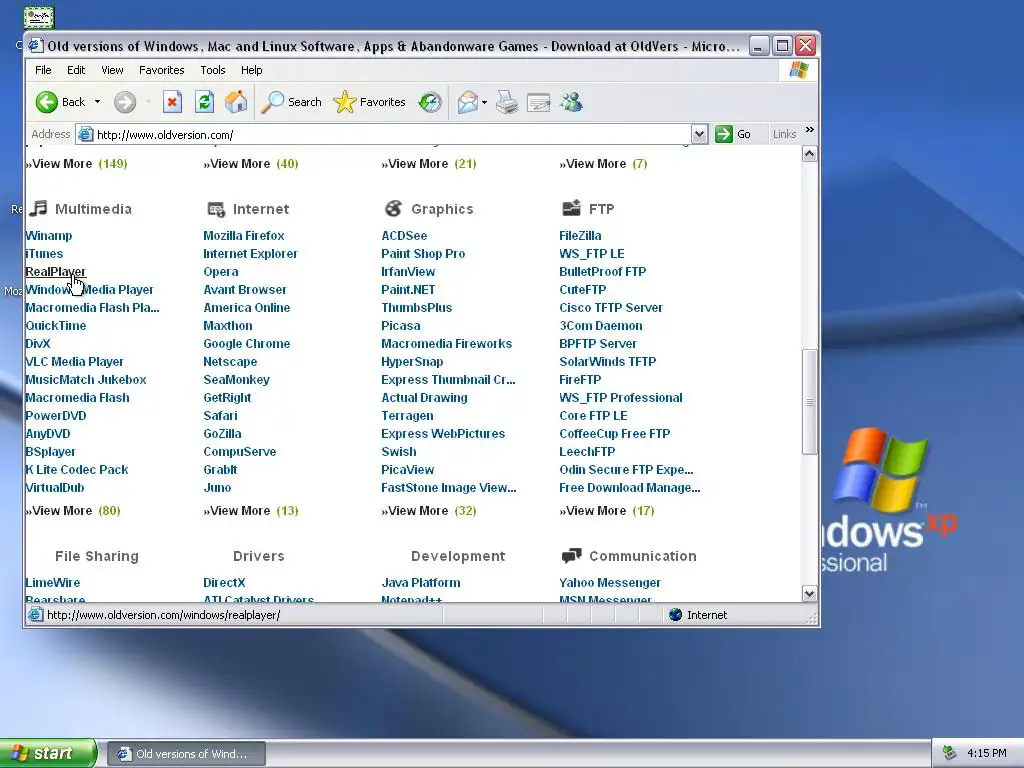
Task: Click the Communication speech bubbles icon
Action: coord(571,556)
